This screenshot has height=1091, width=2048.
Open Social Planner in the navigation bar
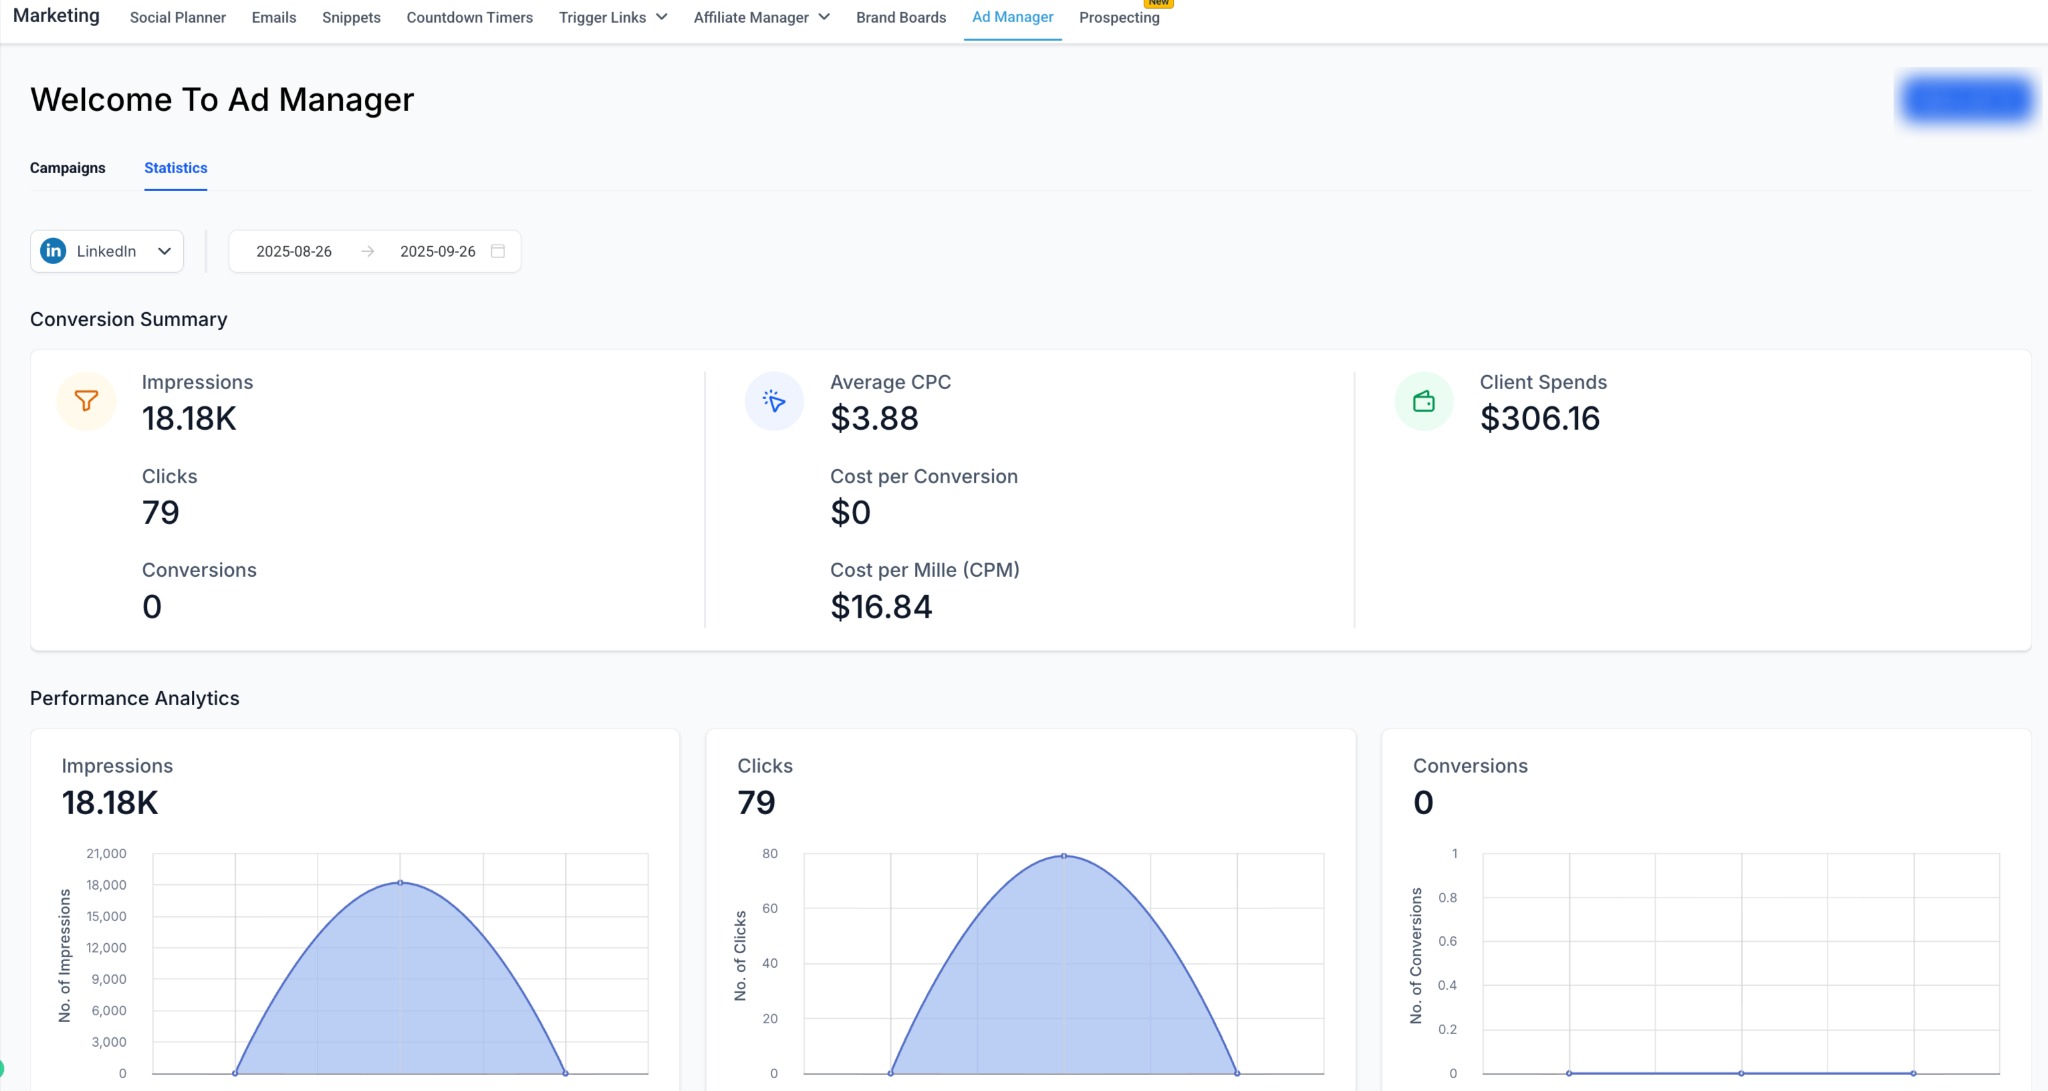[178, 17]
